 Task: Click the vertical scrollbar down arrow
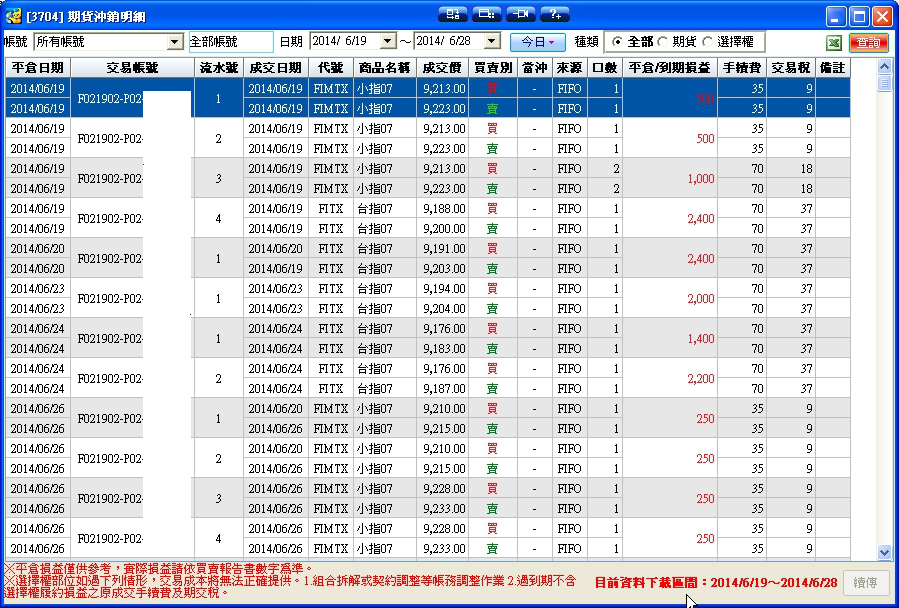(884, 552)
